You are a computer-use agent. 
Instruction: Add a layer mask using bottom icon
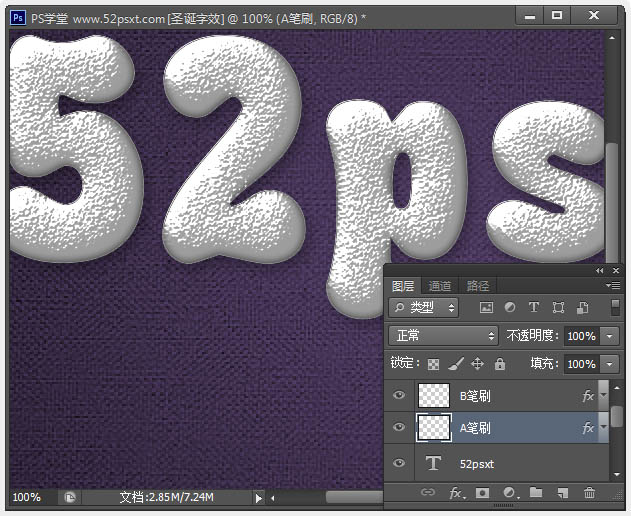click(x=482, y=493)
